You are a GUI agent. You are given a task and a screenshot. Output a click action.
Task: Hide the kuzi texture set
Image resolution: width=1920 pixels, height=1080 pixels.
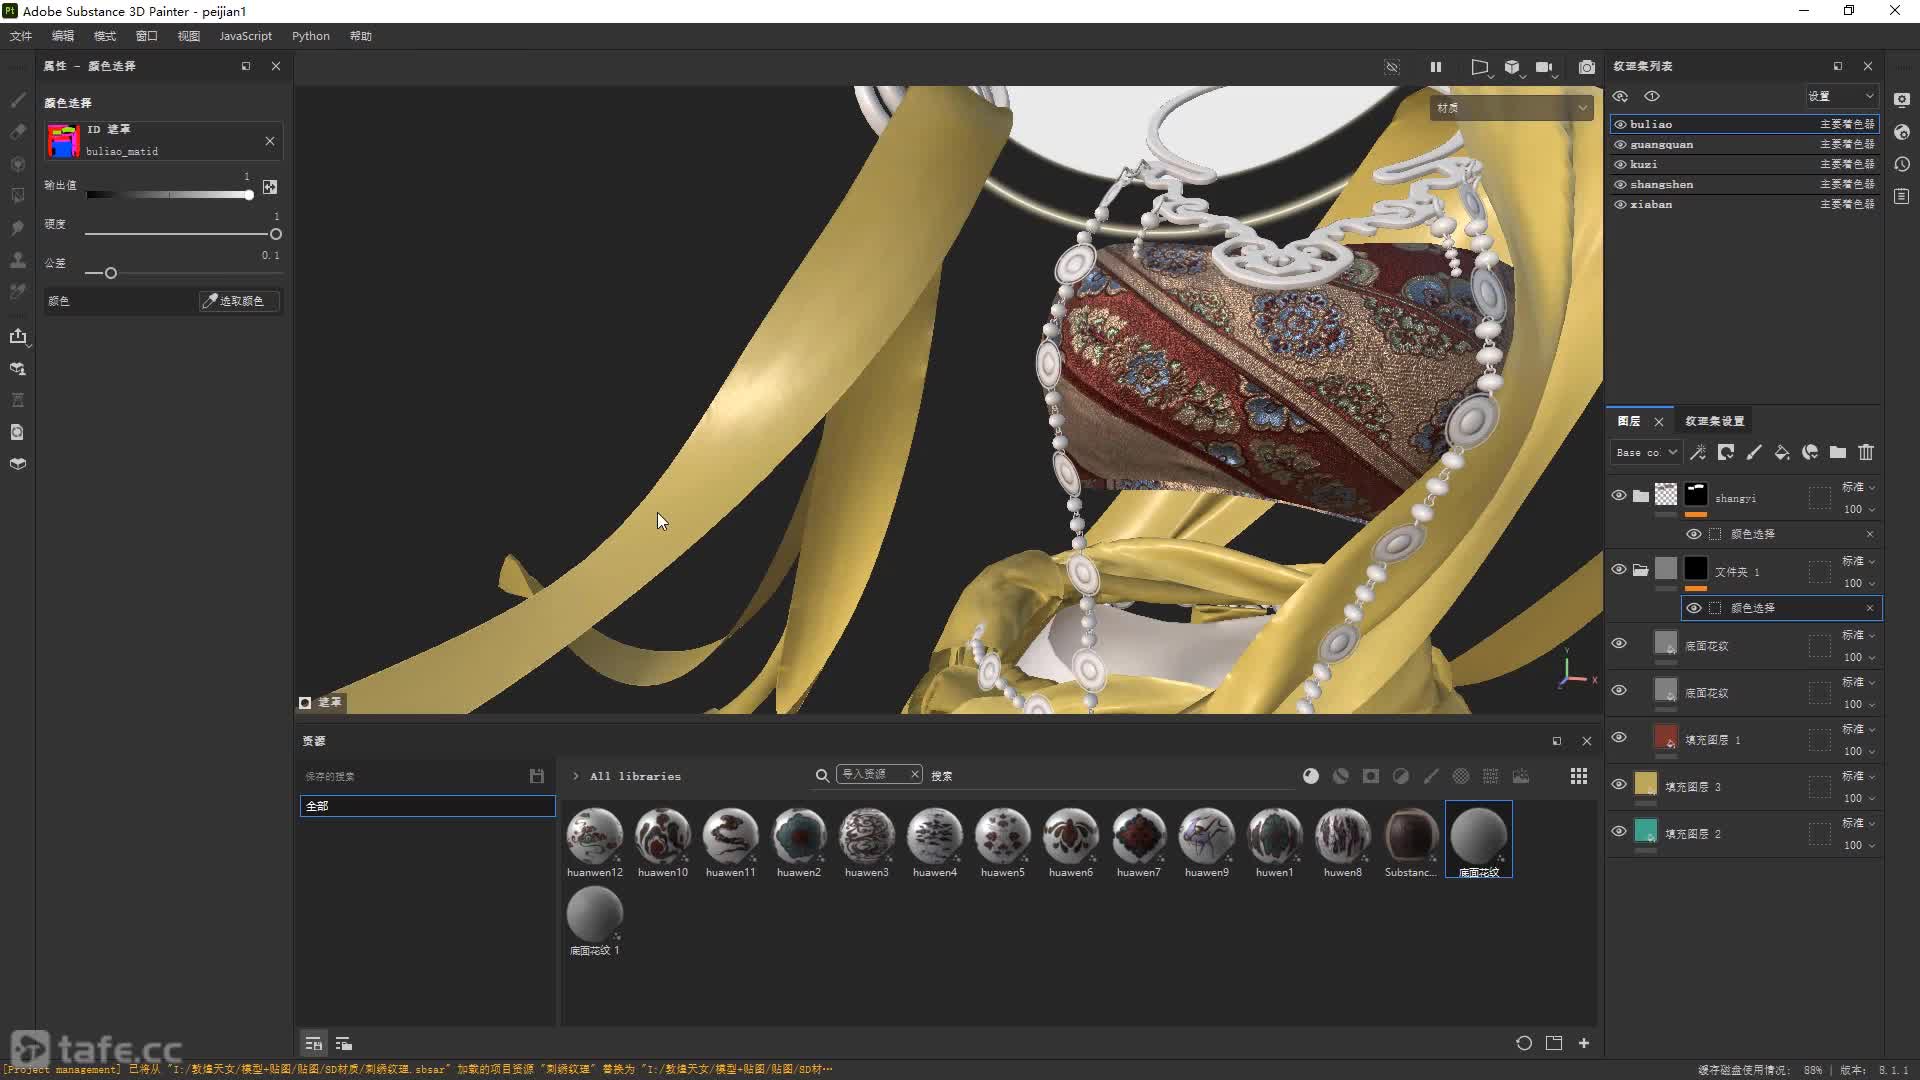(1620, 164)
